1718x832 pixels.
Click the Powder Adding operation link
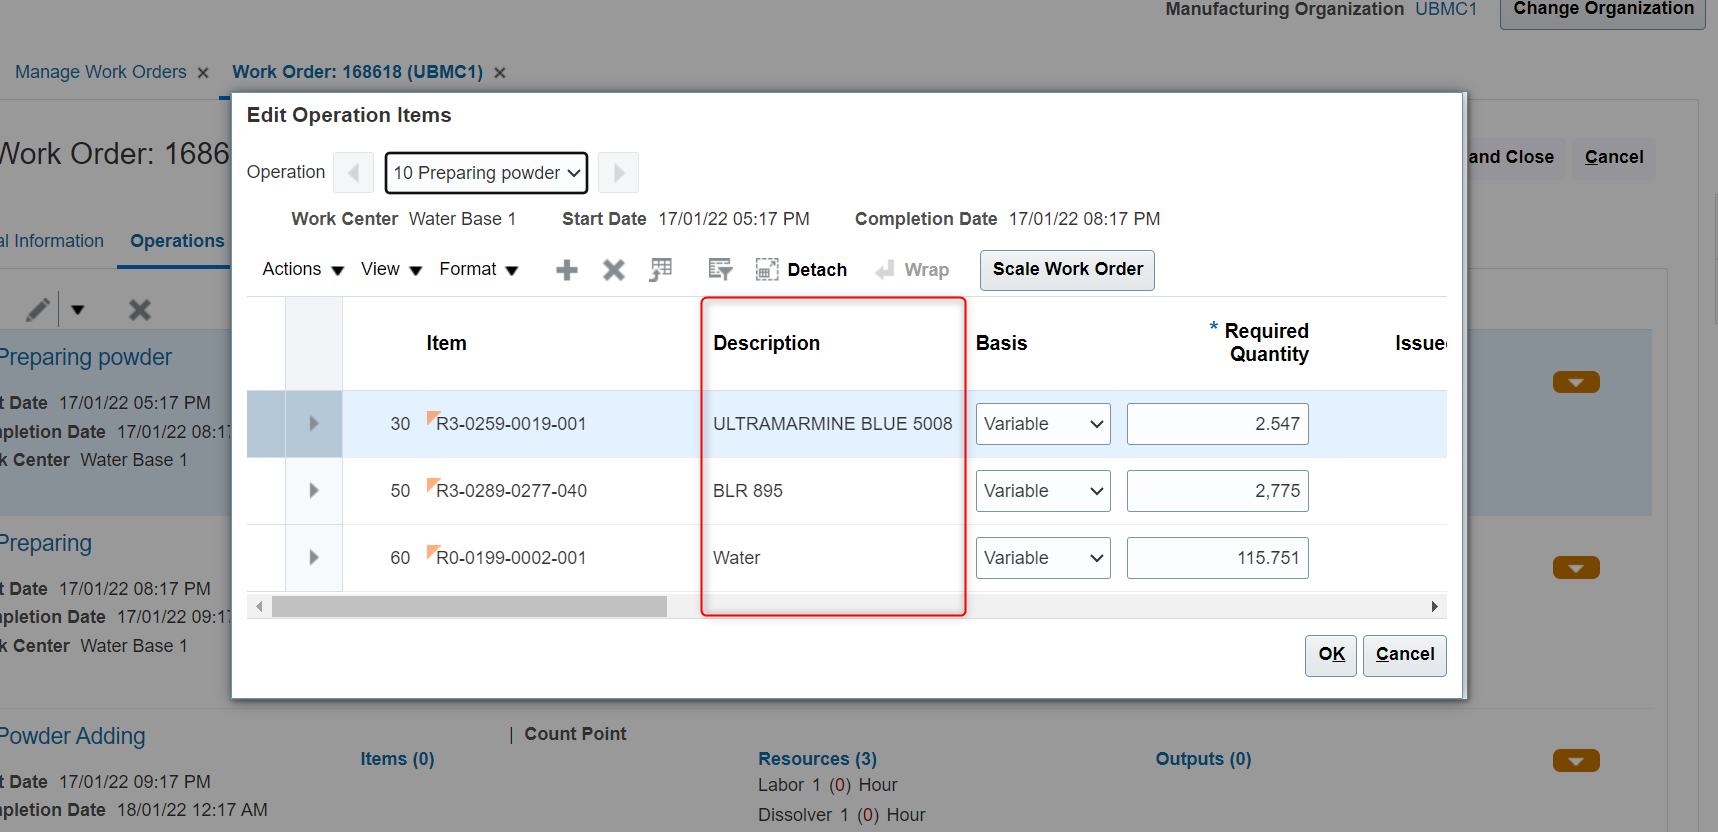click(x=72, y=736)
